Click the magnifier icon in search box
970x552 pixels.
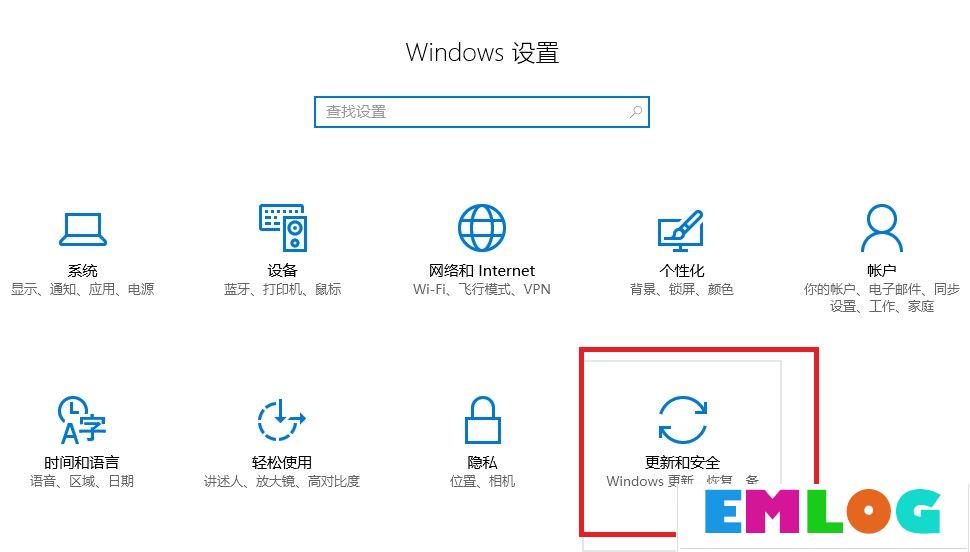635,112
